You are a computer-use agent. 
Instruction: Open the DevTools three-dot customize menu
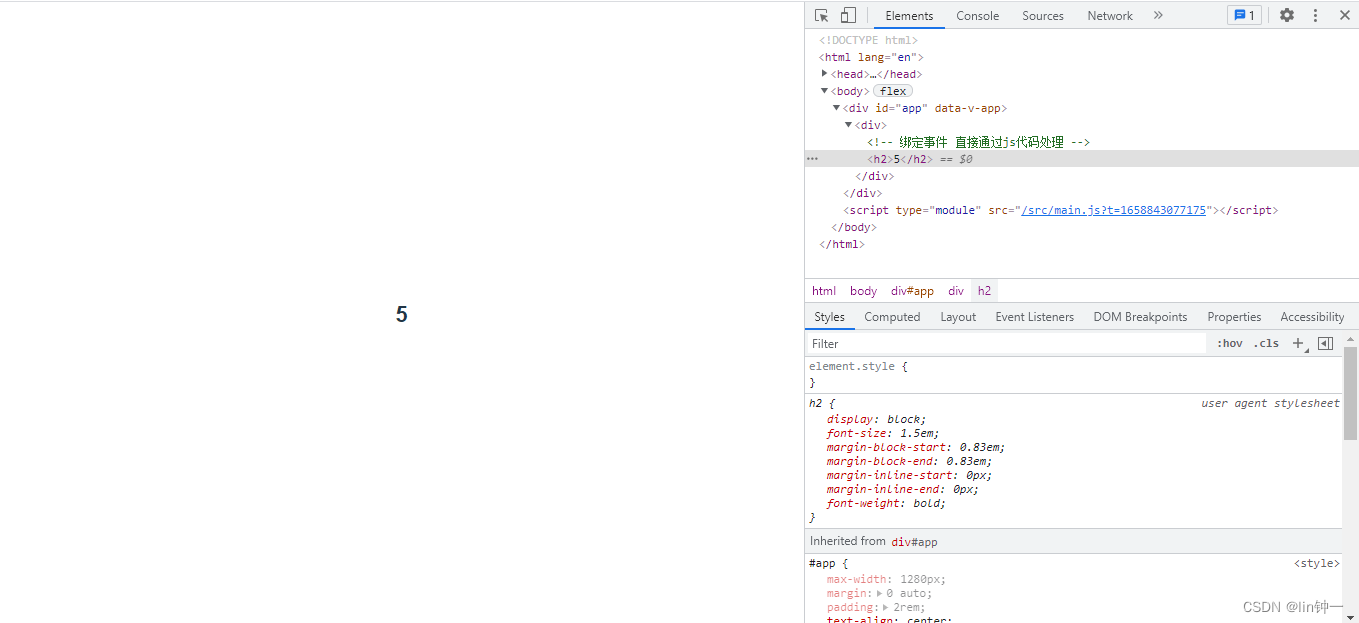point(1316,15)
